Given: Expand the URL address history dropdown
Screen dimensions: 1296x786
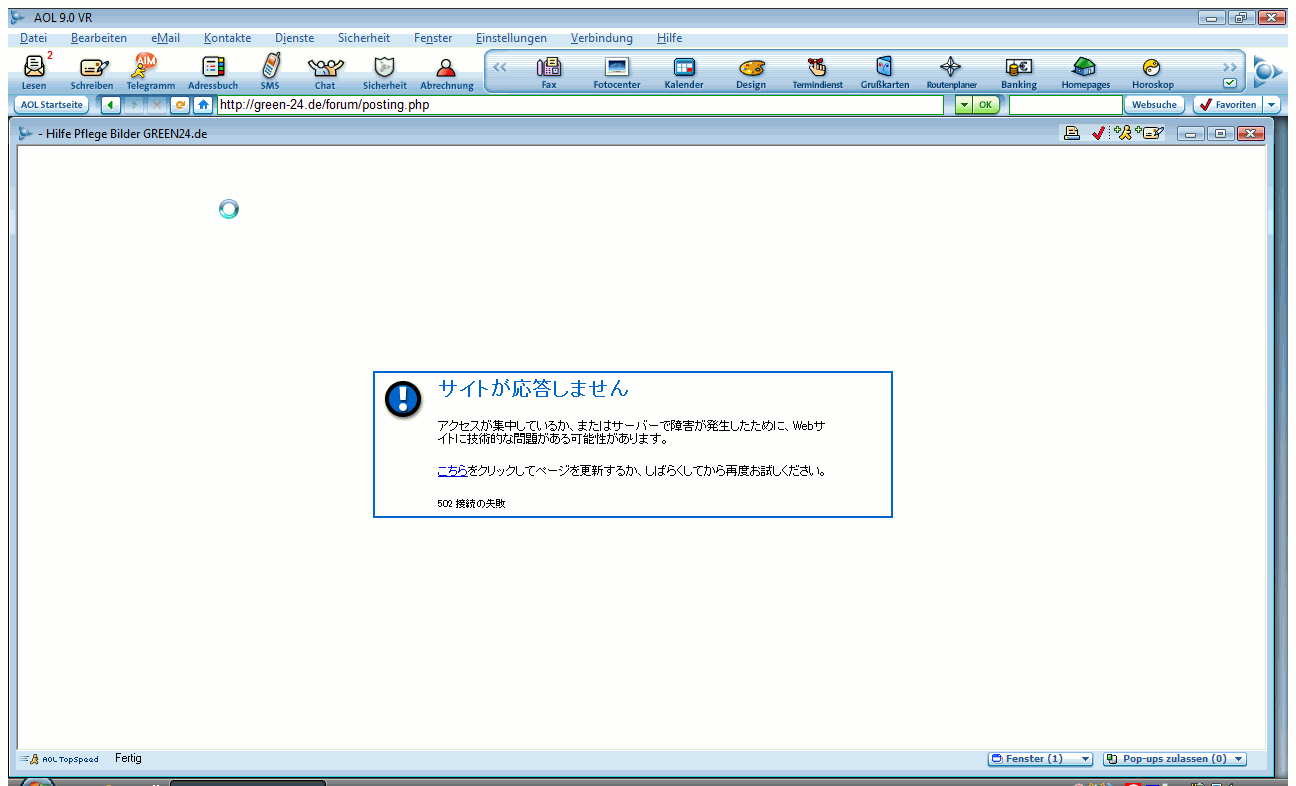Looking at the screenshot, I should (963, 105).
